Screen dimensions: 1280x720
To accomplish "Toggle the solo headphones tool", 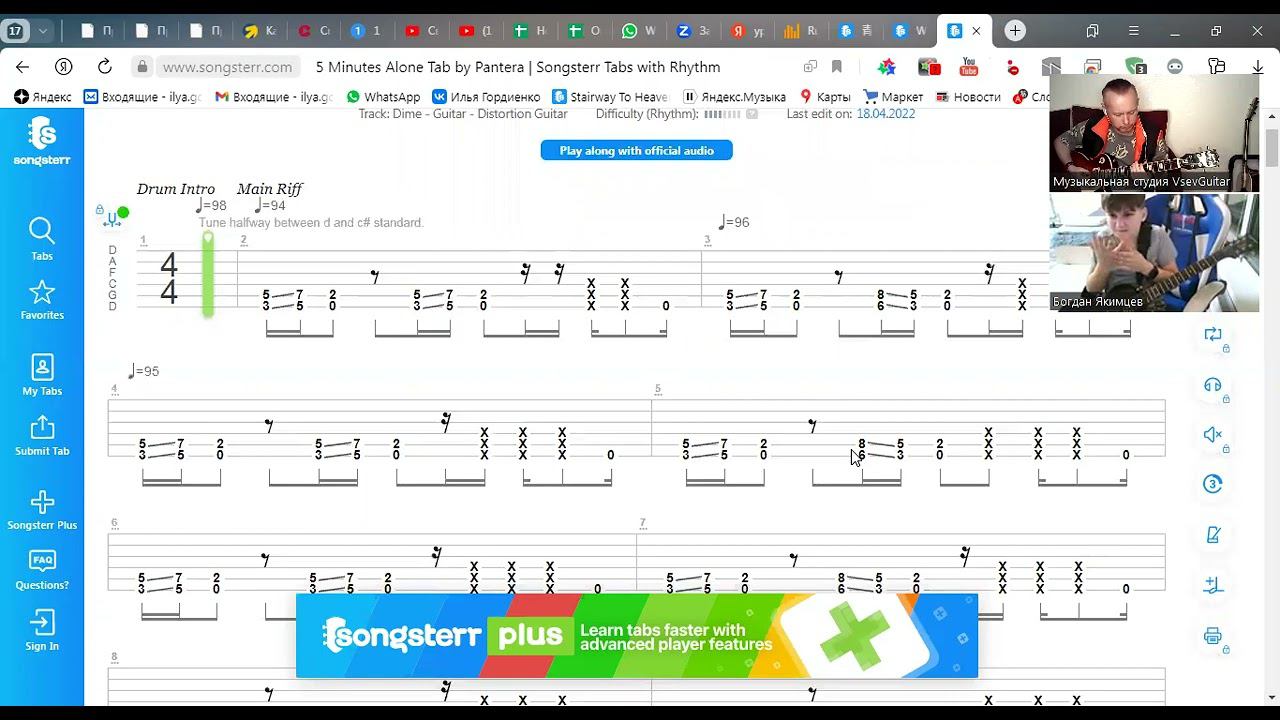I will [x=1213, y=385].
